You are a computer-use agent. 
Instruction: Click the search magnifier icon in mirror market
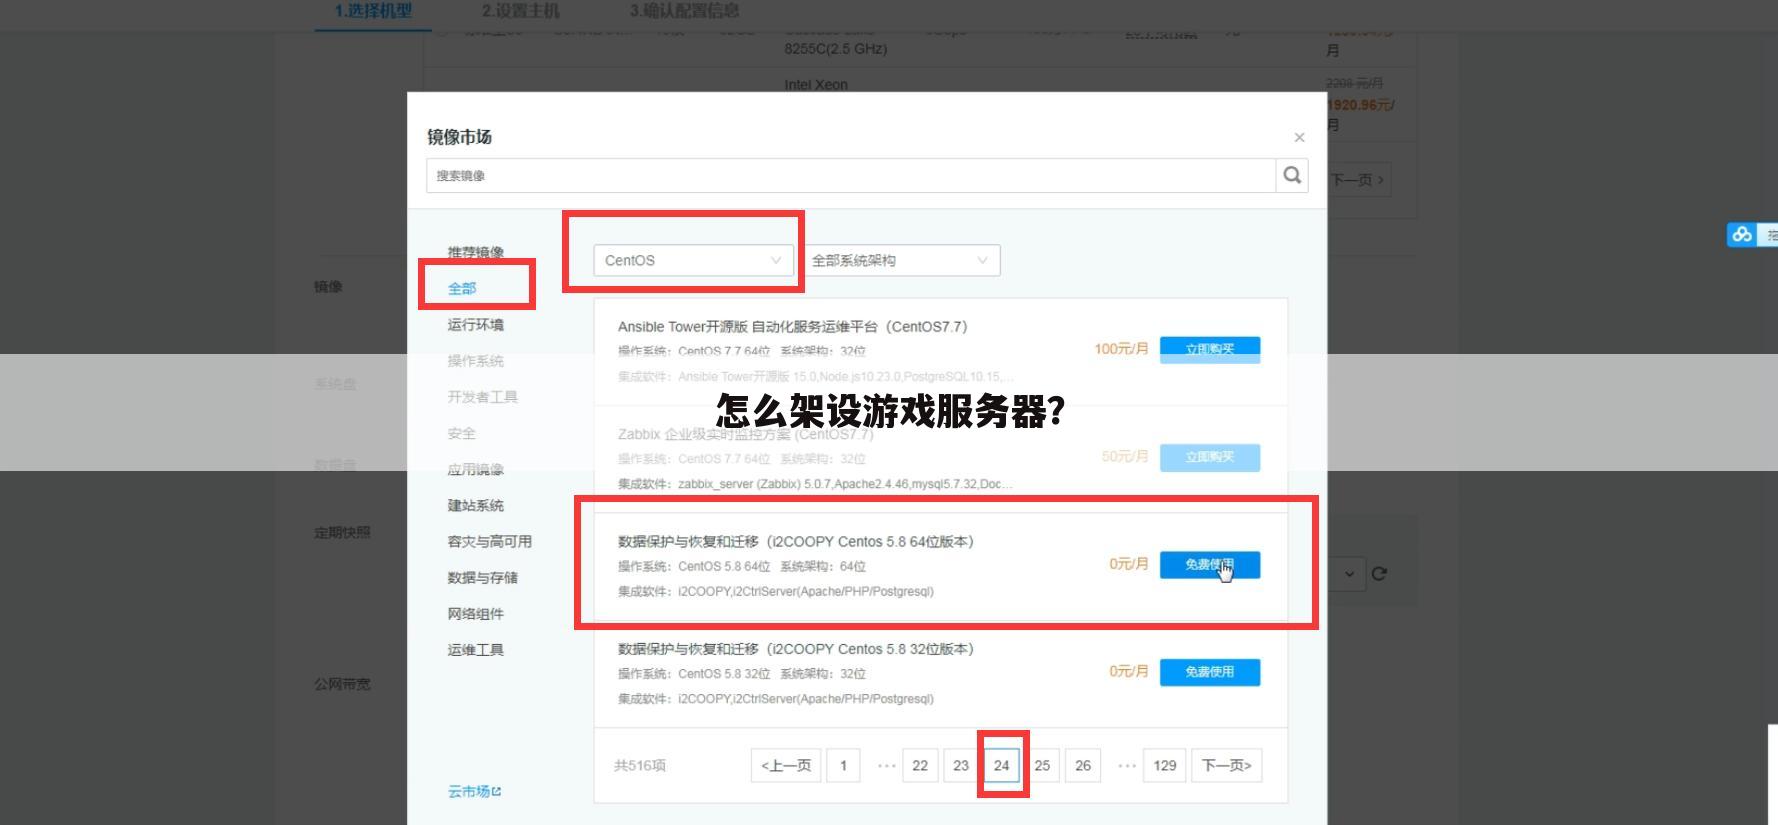pyautogui.click(x=1292, y=175)
